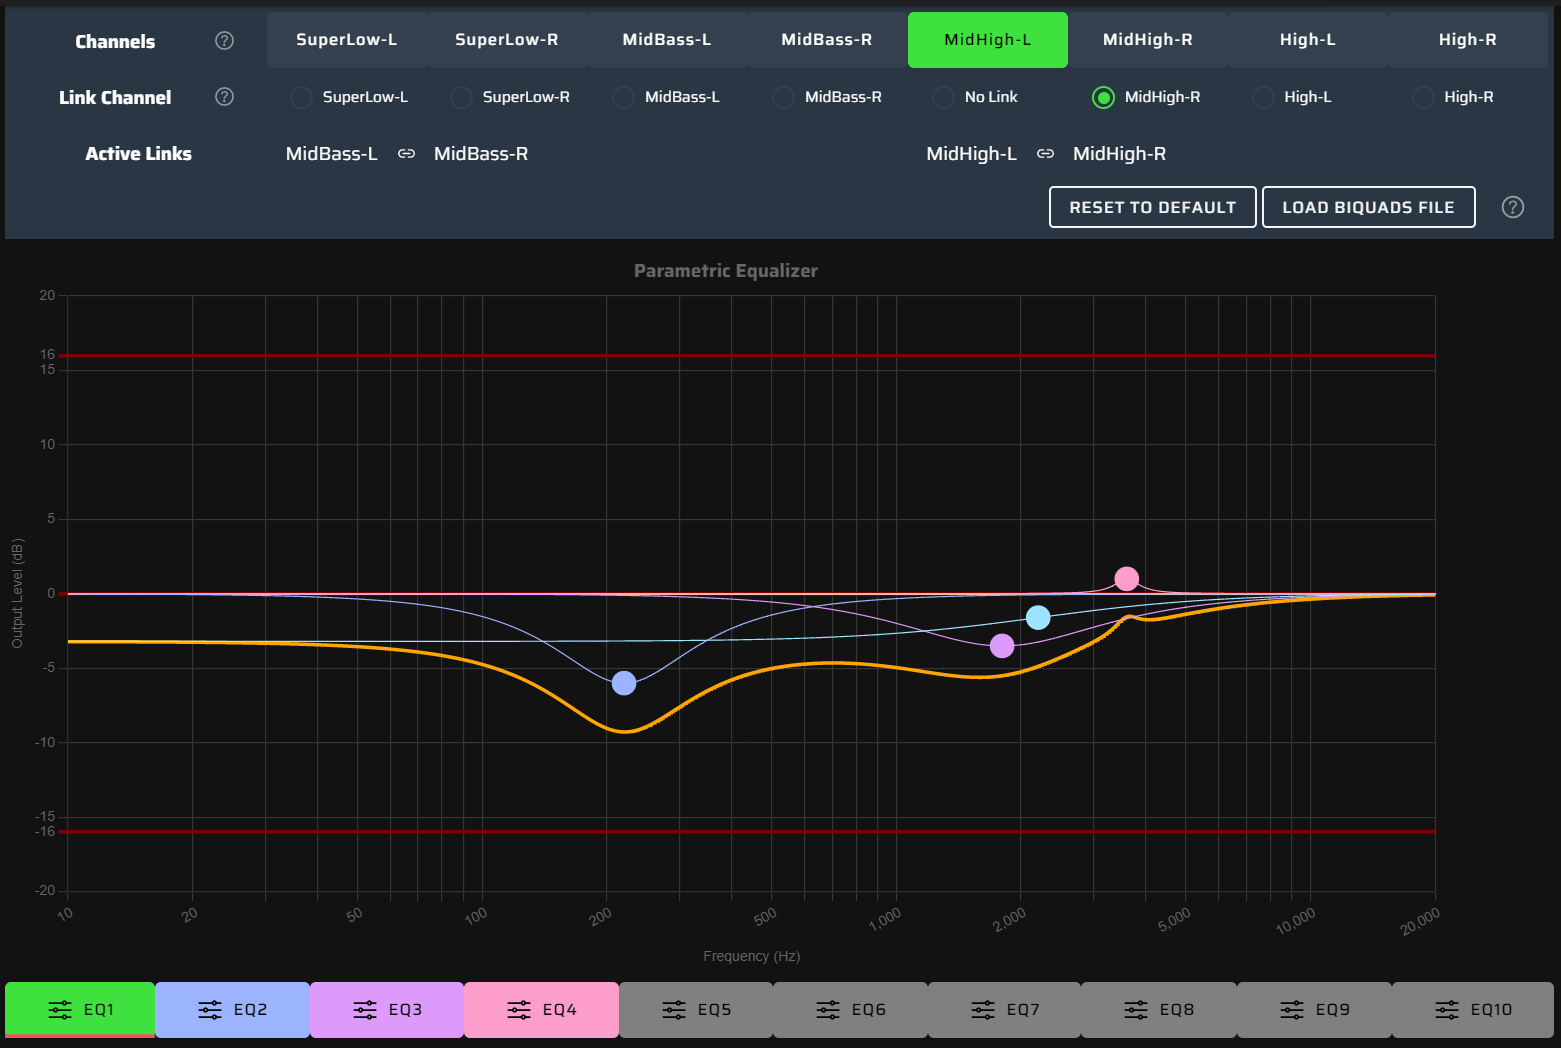Click the sliders icon on EQ5 tab

(x=674, y=1010)
